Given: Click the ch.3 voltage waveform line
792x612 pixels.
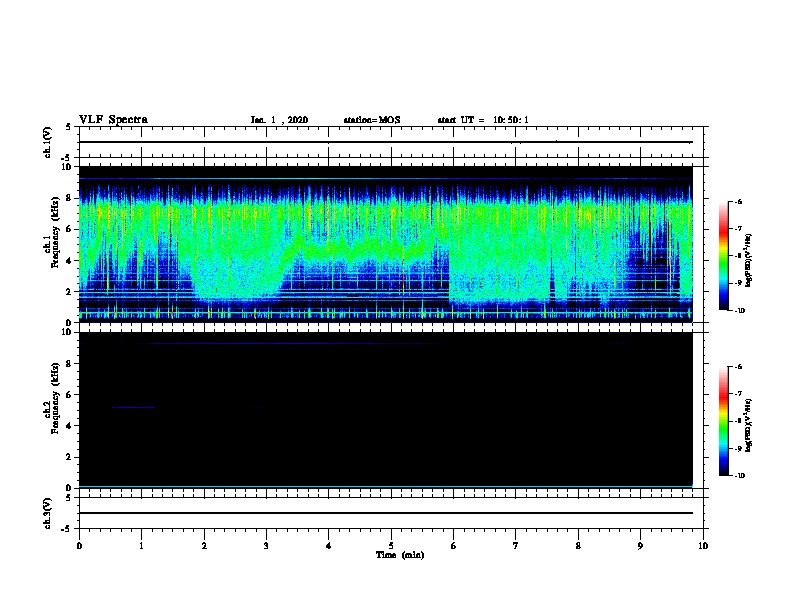Looking at the screenshot, I should click(x=385, y=513).
